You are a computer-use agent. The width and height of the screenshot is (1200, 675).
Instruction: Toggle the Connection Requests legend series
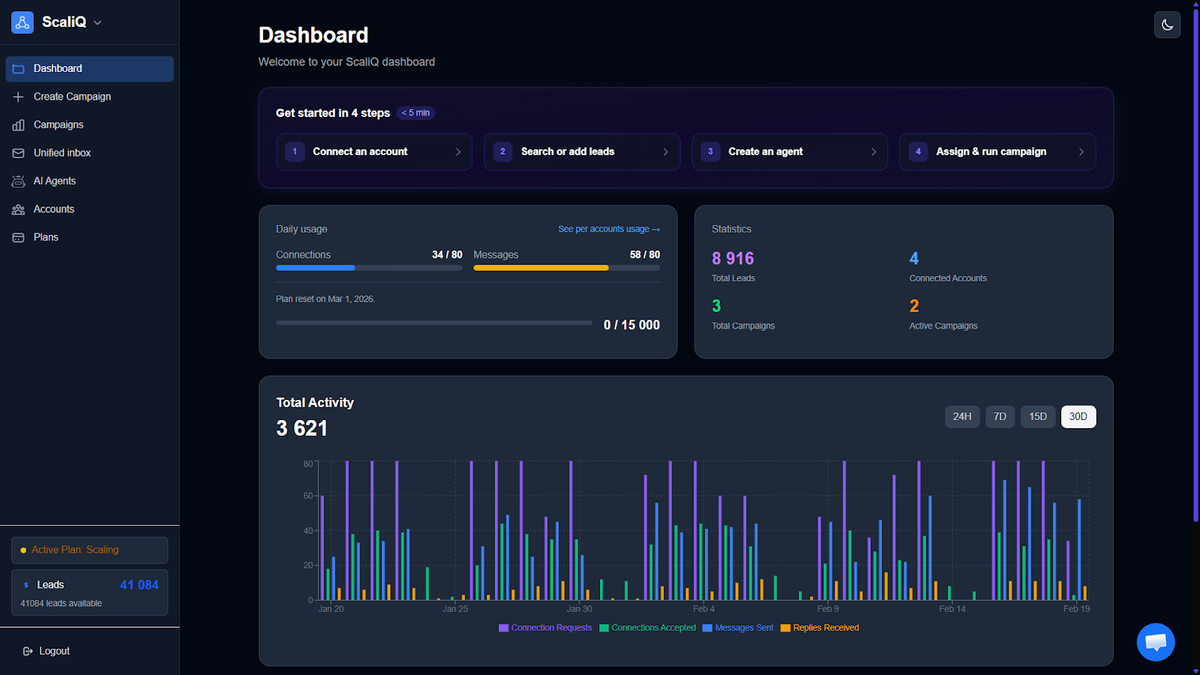544,627
